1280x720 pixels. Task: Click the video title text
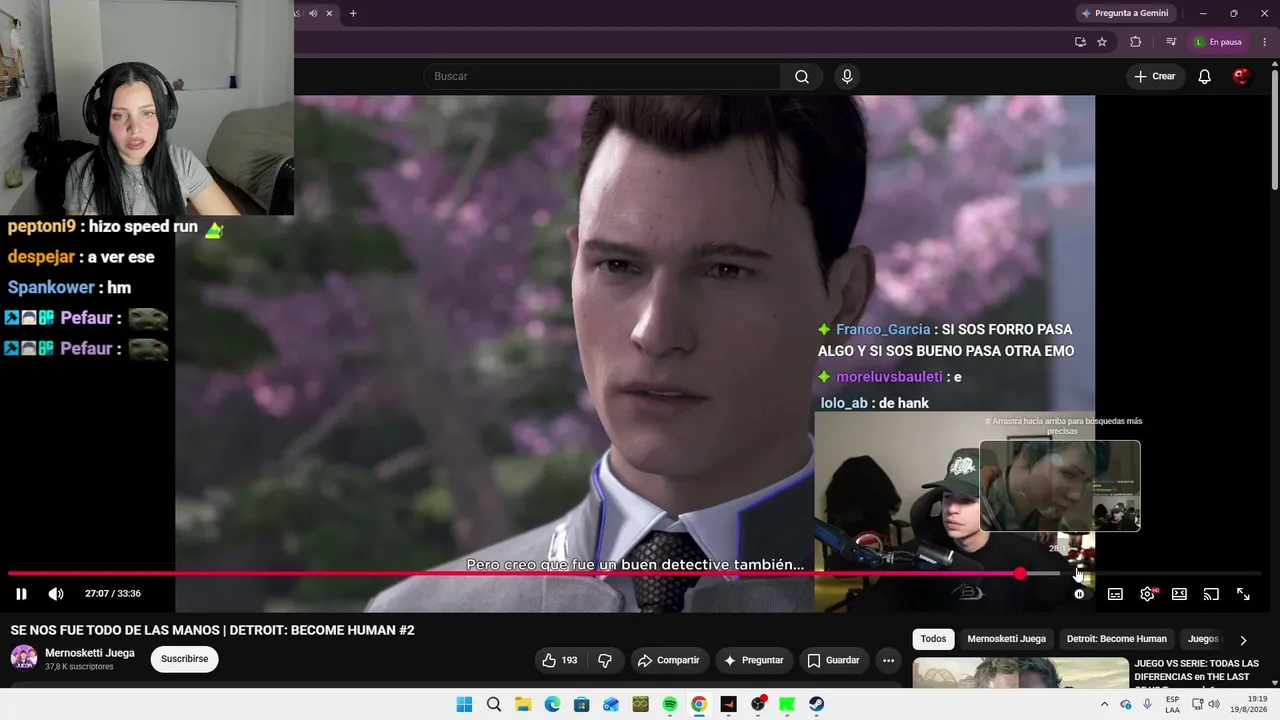click(x=212, y=630)
